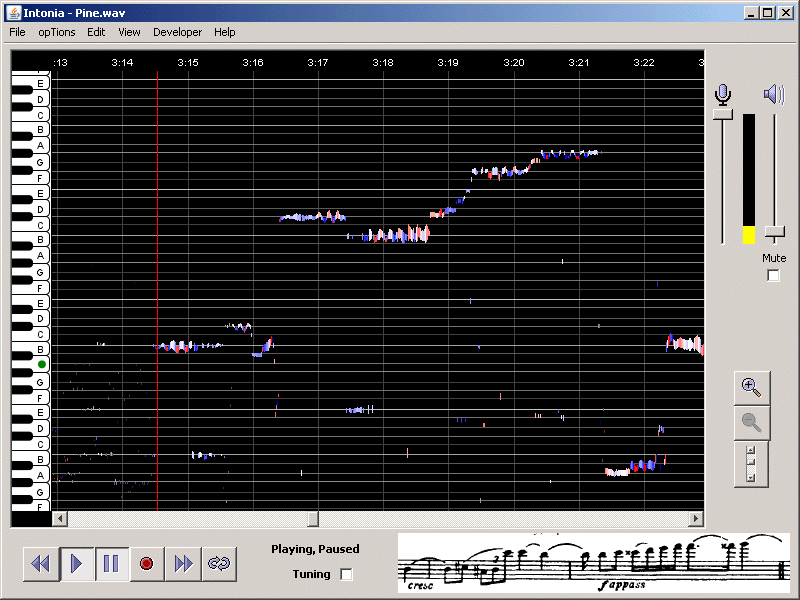Open the Developer menu
This screenshot has height=600, width=800.
pos(178,32)
